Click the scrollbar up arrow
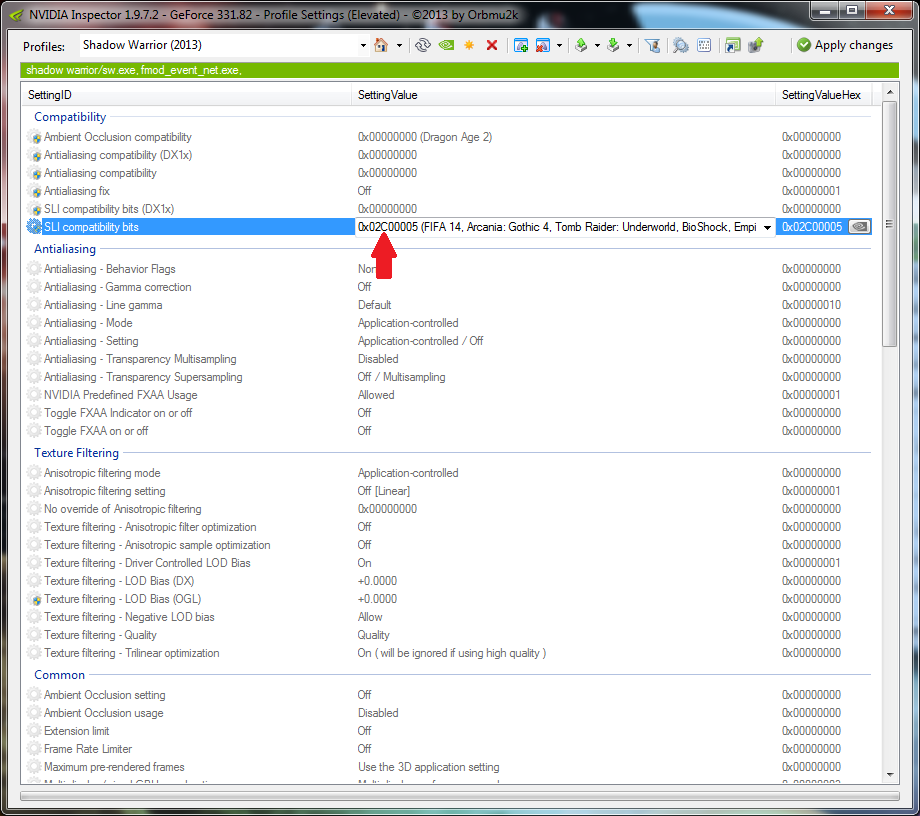 [x=889, y=92]
